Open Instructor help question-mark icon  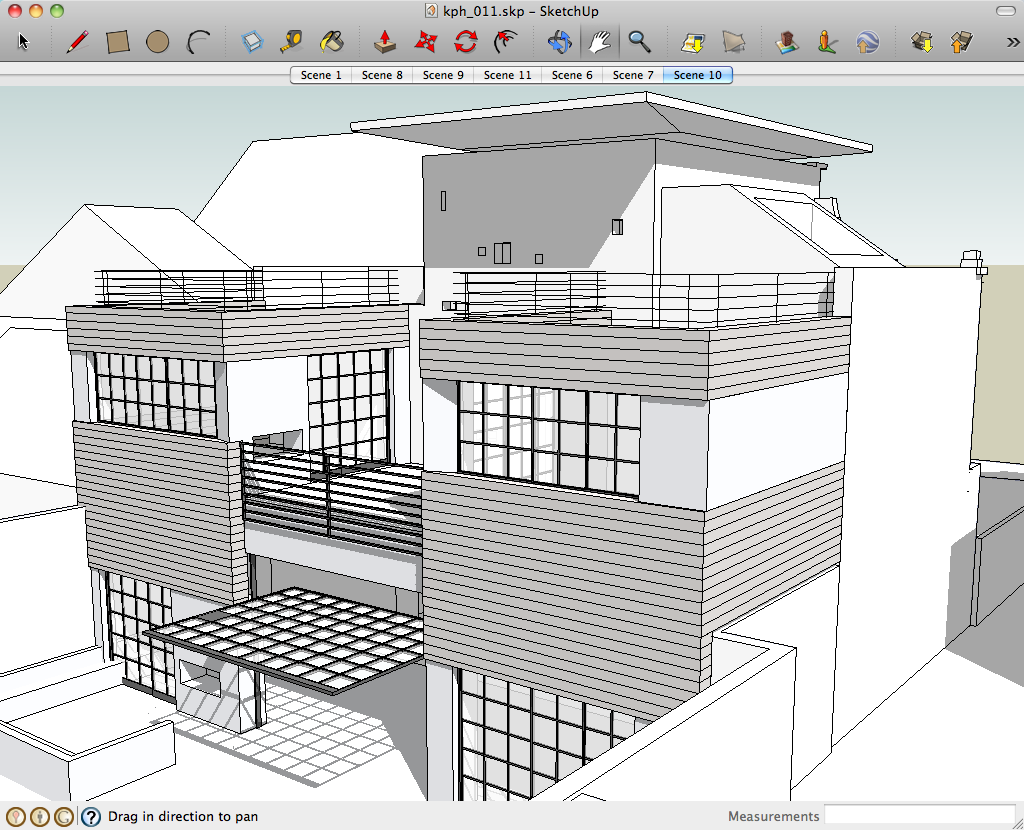[x=91, y=816]
